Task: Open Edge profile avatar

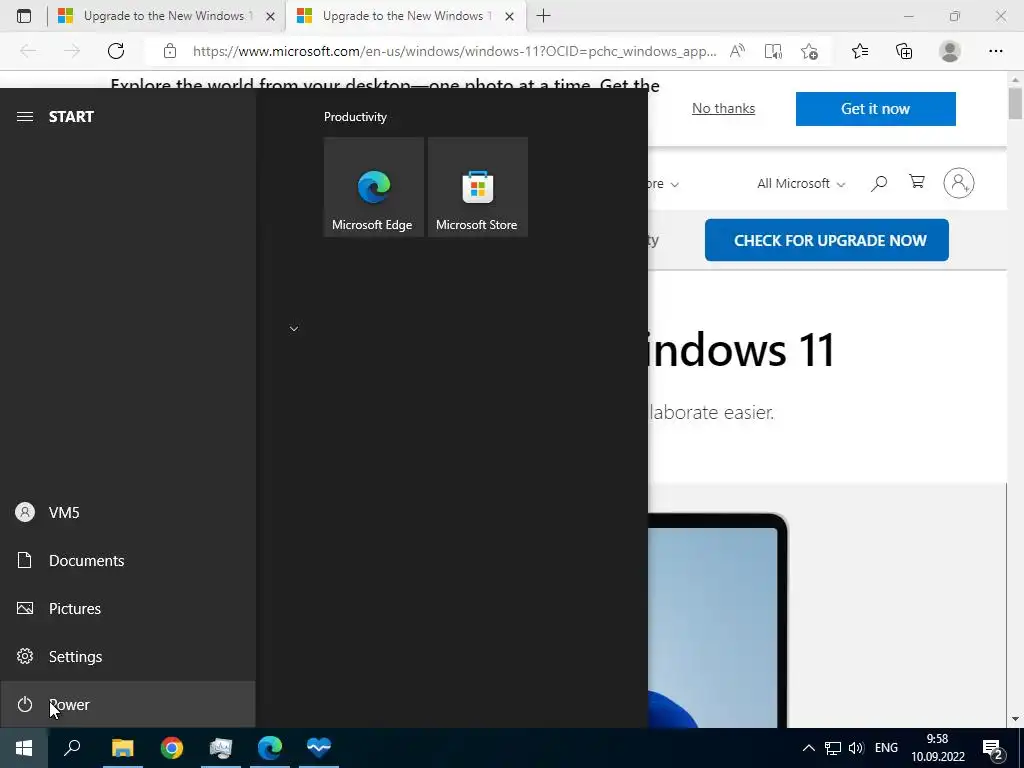Action: coord(950,51)
